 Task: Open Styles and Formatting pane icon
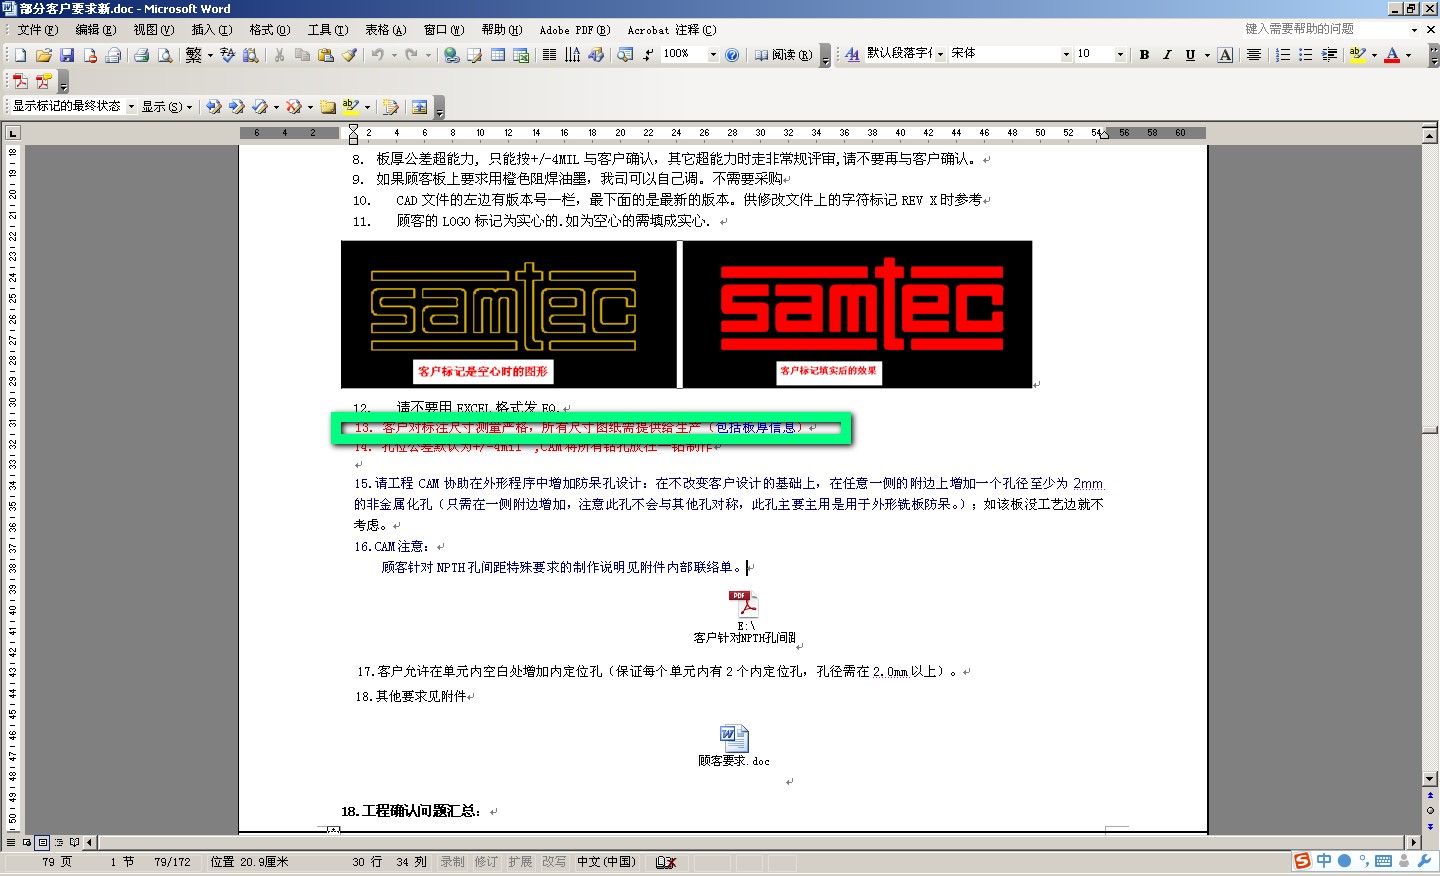pos(852,55)
